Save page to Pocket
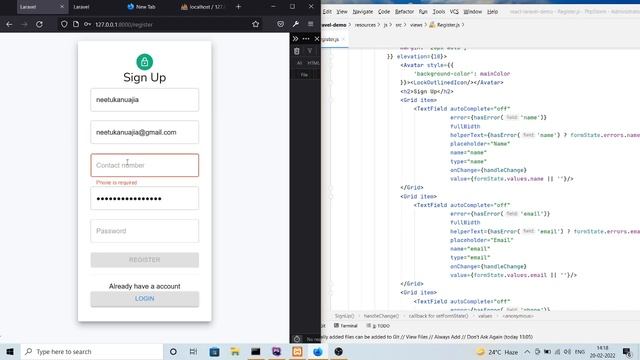Viewport: 640px width, 360px height. tap(280, 24)
